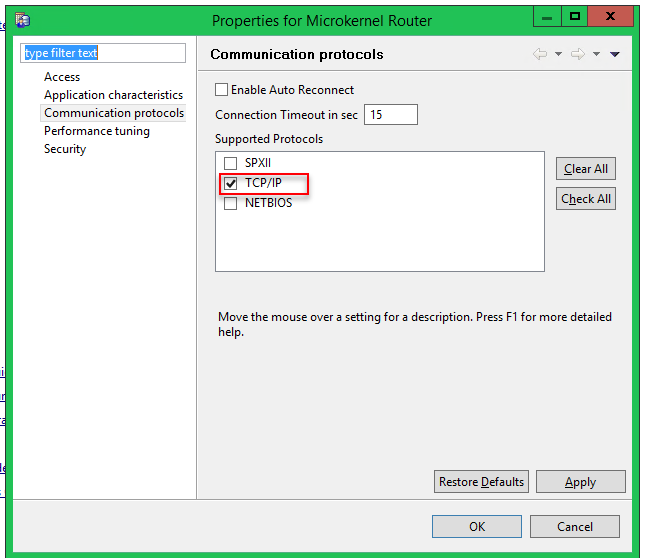Click the Clear All button
Viewport: 645px width, 558px height.
coord(586,169)
